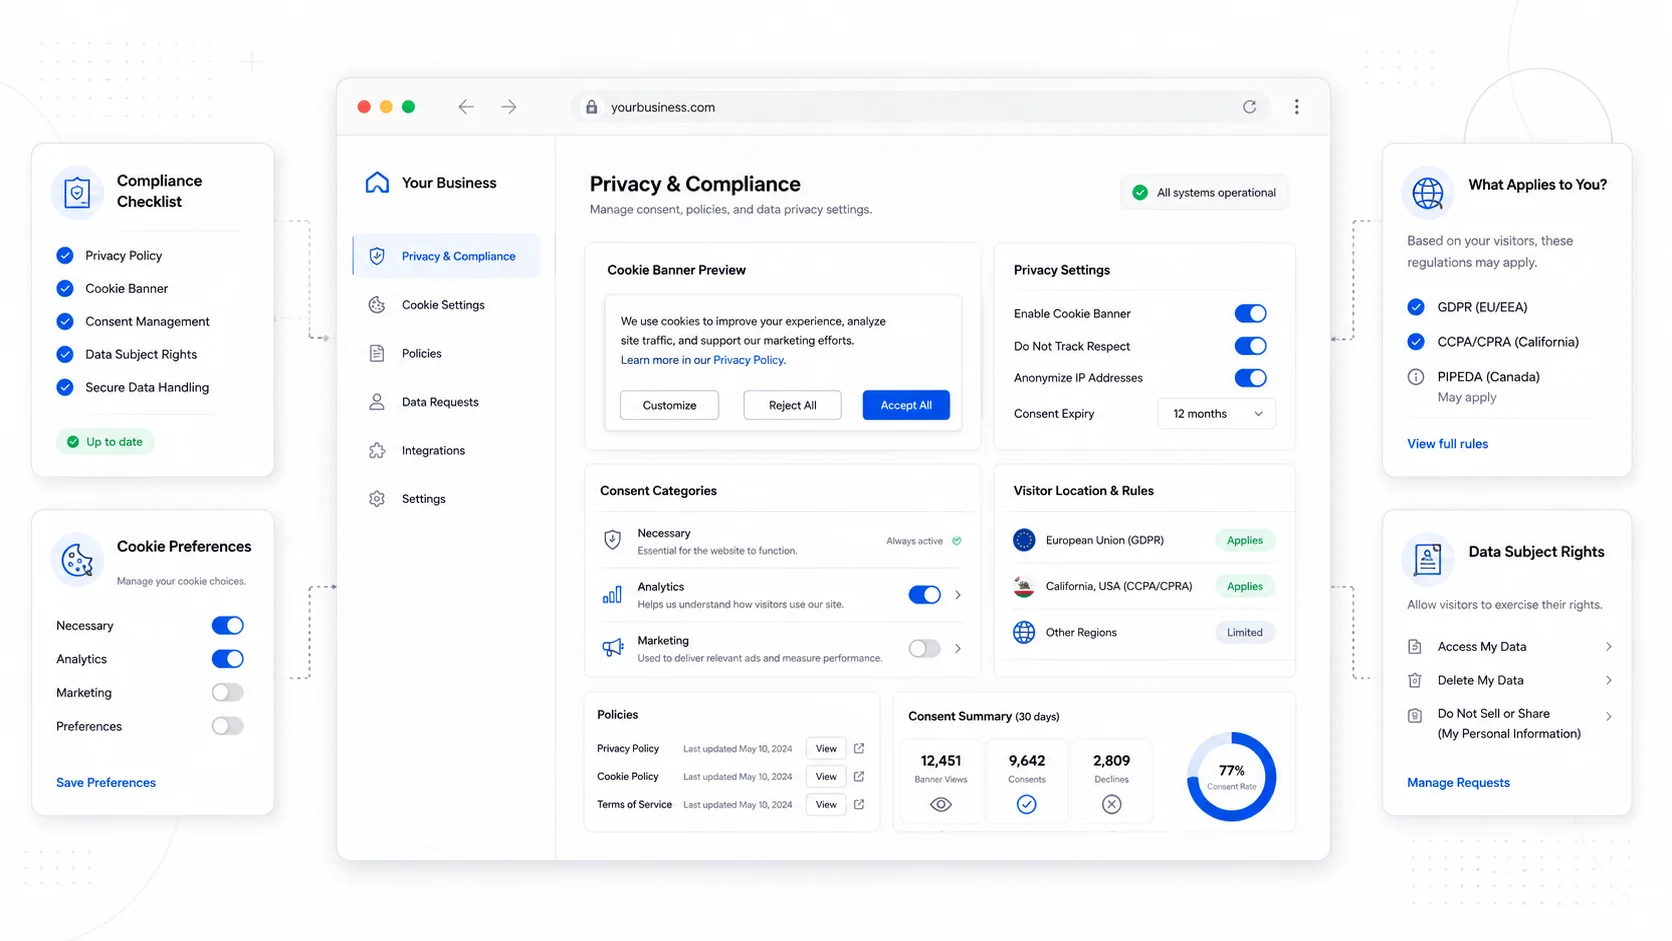Toggle Enable Cookie Banner switch
Image resolution: width=1672 pixels, height=941 pixels.
[1250, 314]
